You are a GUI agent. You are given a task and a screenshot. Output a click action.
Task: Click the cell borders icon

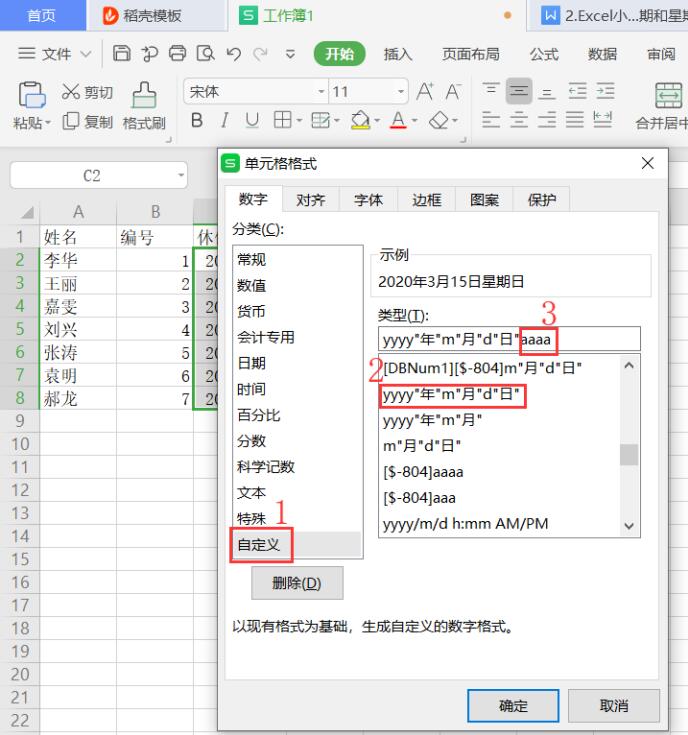pos(282,120)
